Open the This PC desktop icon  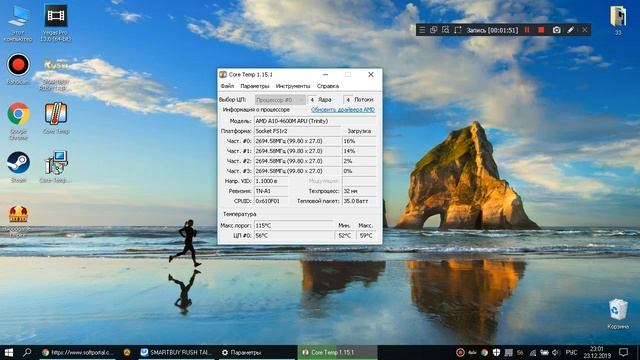(18, 24)
